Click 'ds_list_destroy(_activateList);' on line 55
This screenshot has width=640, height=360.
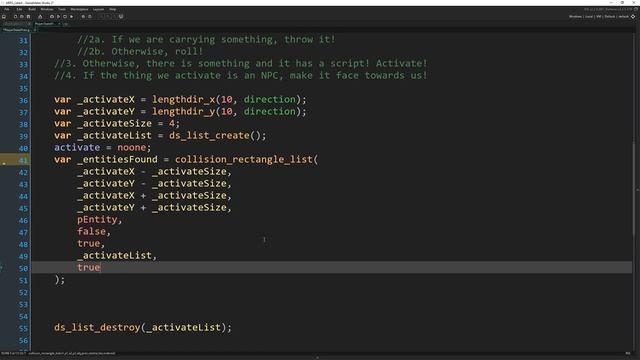click(143, 327)
